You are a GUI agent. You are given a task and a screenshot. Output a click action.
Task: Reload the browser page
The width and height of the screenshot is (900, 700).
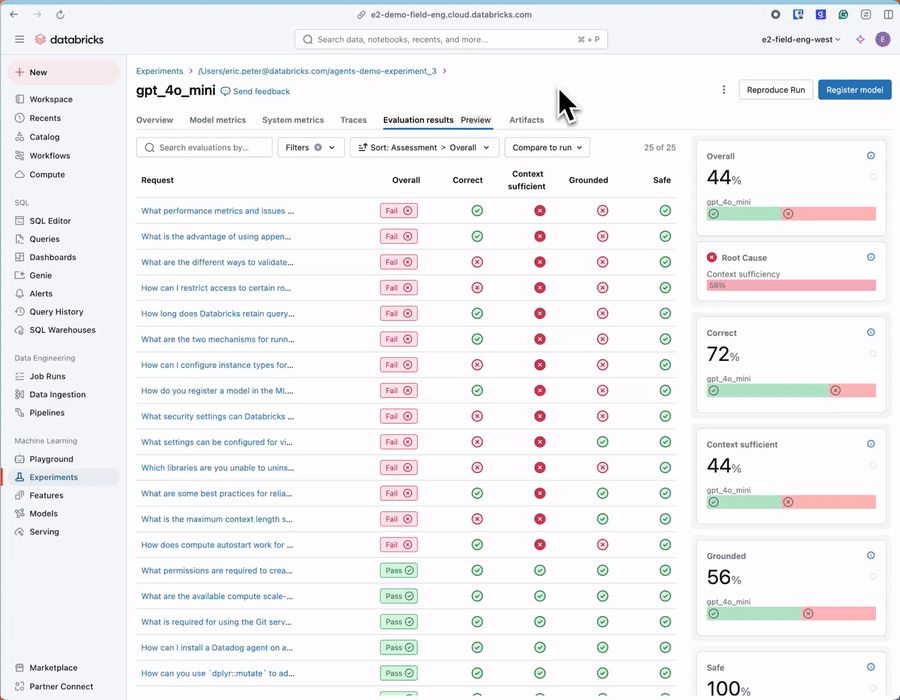point(60,15)
